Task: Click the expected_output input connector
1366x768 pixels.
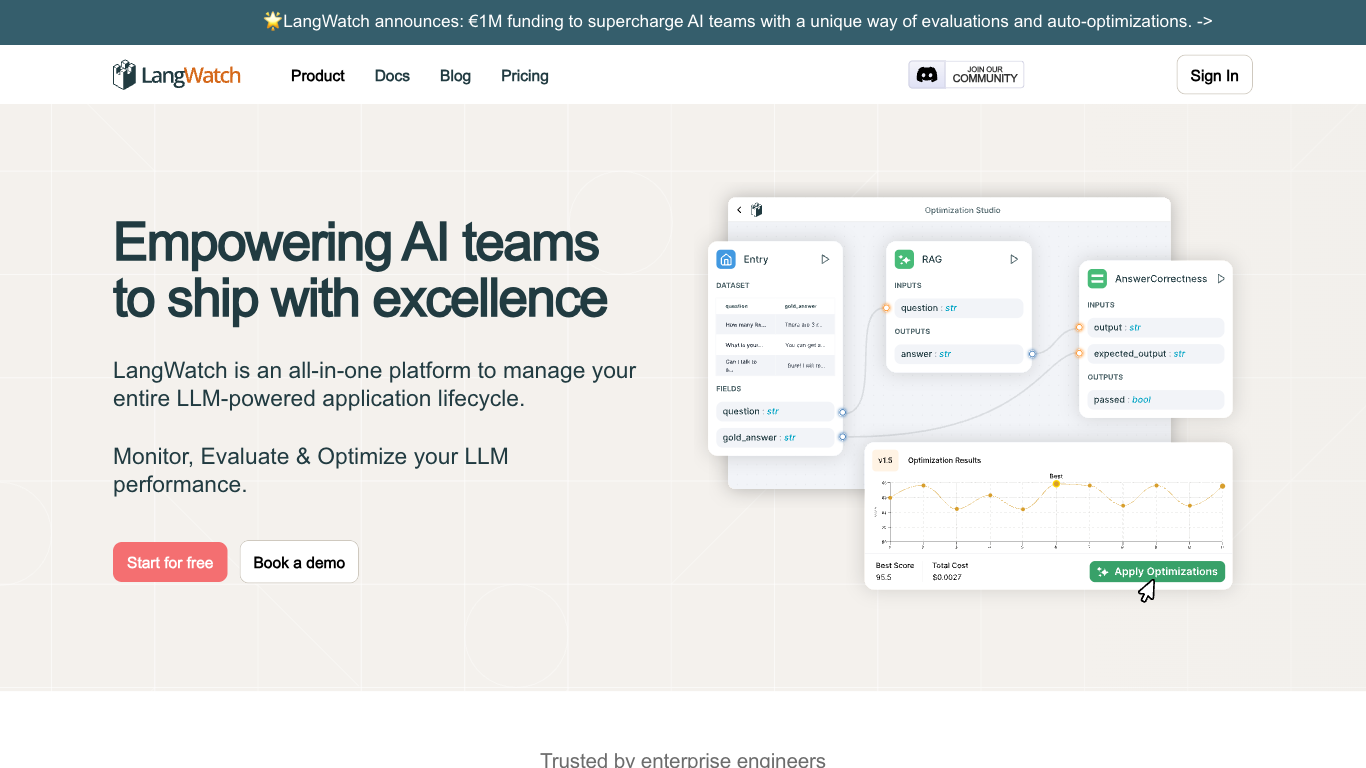Action: pos(1079,353)
